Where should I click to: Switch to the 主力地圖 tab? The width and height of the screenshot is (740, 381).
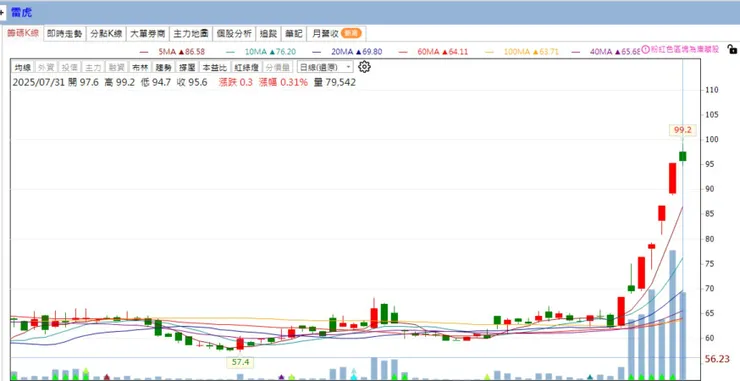click(191, 34)
